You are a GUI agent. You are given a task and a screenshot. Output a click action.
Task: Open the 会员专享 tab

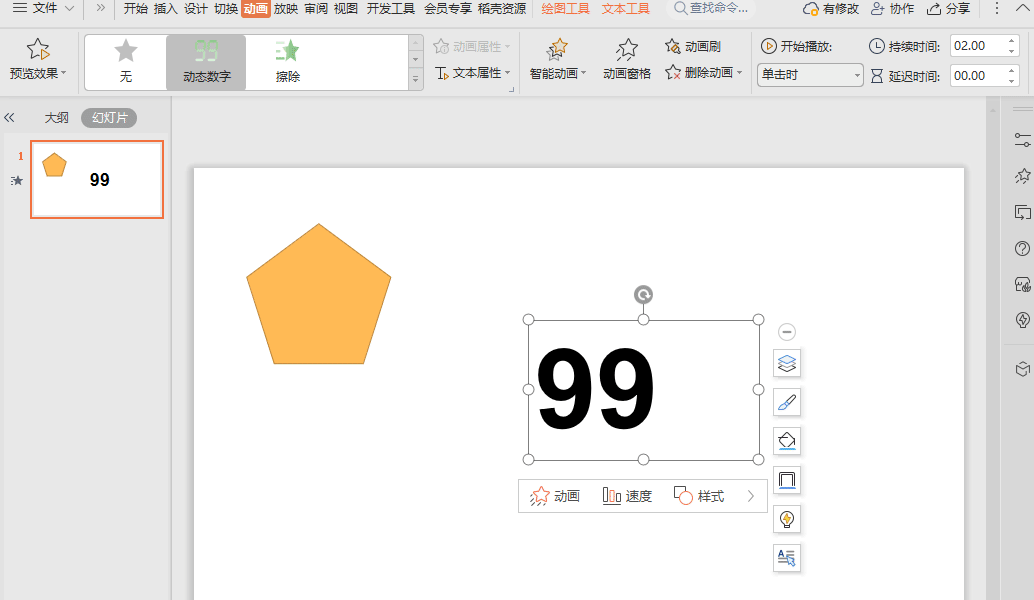(x=448, y=9)
